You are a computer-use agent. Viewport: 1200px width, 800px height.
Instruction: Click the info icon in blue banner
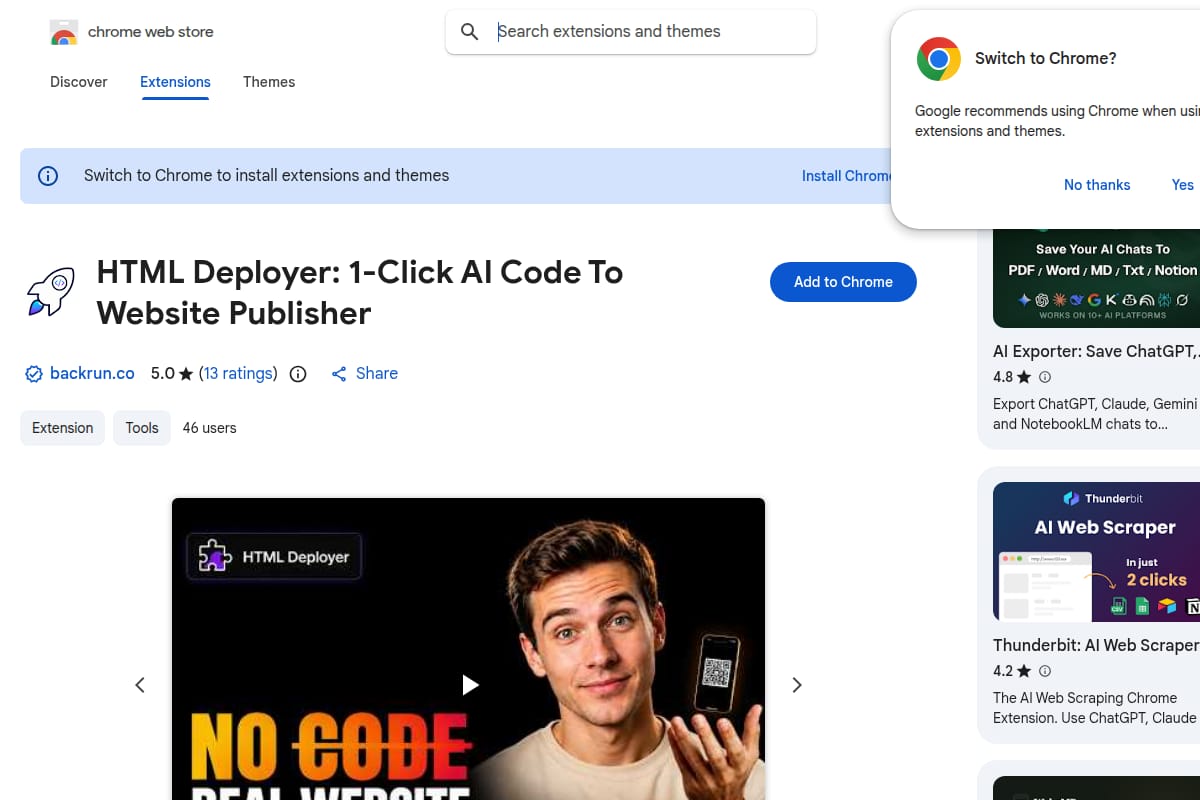pos(48,176)
